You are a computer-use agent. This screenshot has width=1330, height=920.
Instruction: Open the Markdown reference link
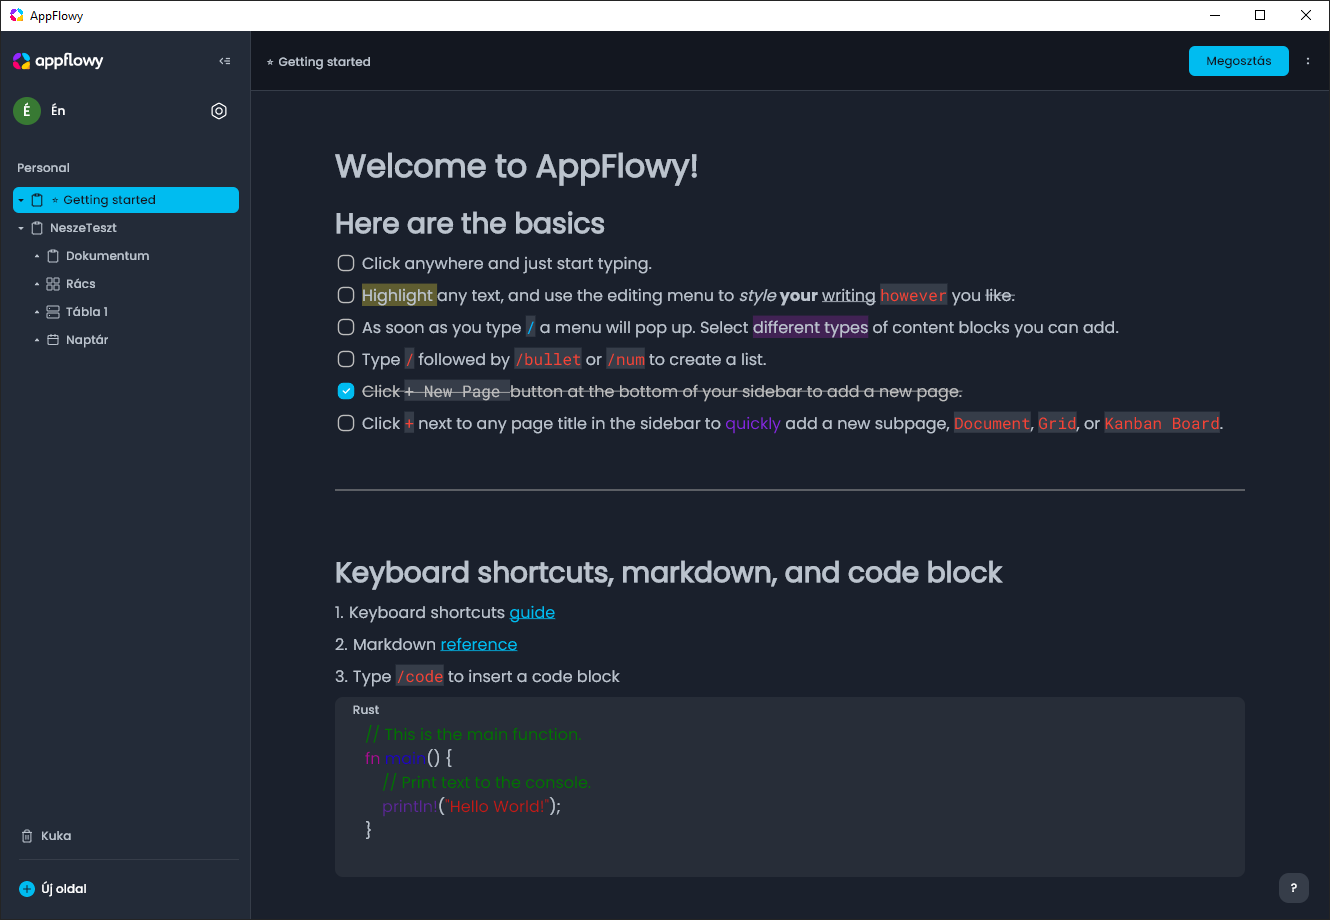479,644
